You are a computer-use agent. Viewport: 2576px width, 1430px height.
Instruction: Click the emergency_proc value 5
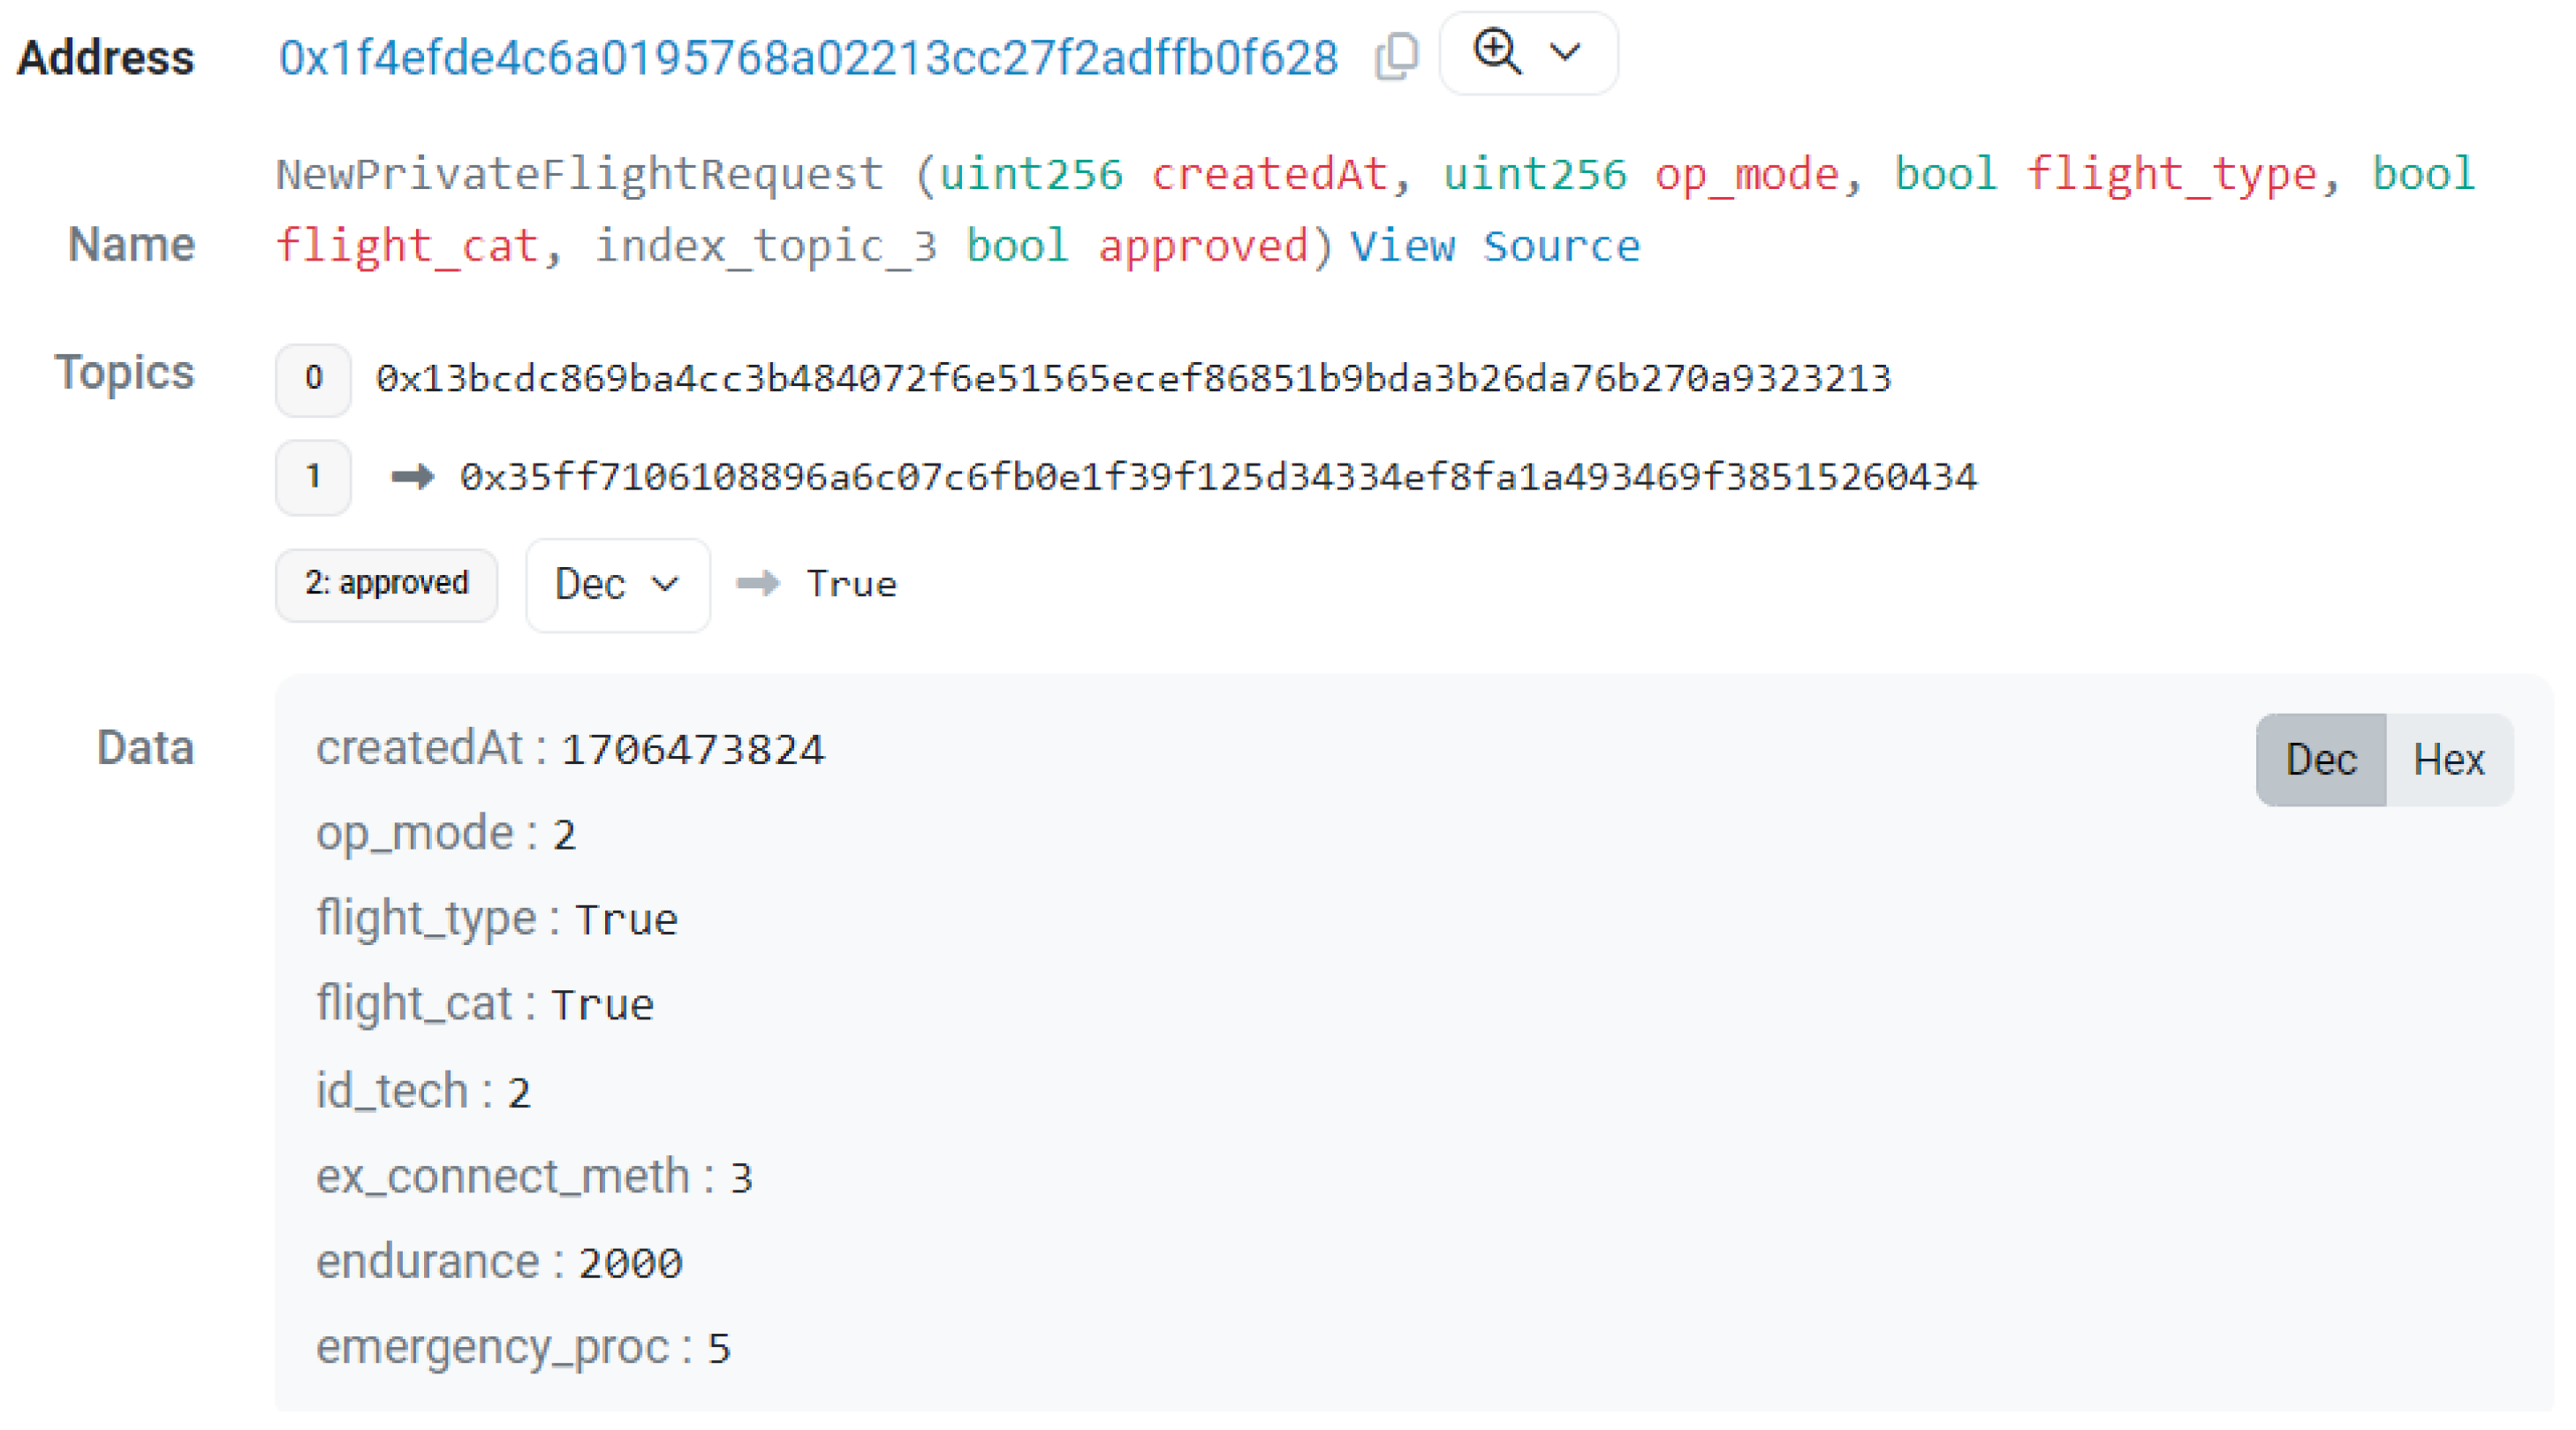tap(720, 1349)
